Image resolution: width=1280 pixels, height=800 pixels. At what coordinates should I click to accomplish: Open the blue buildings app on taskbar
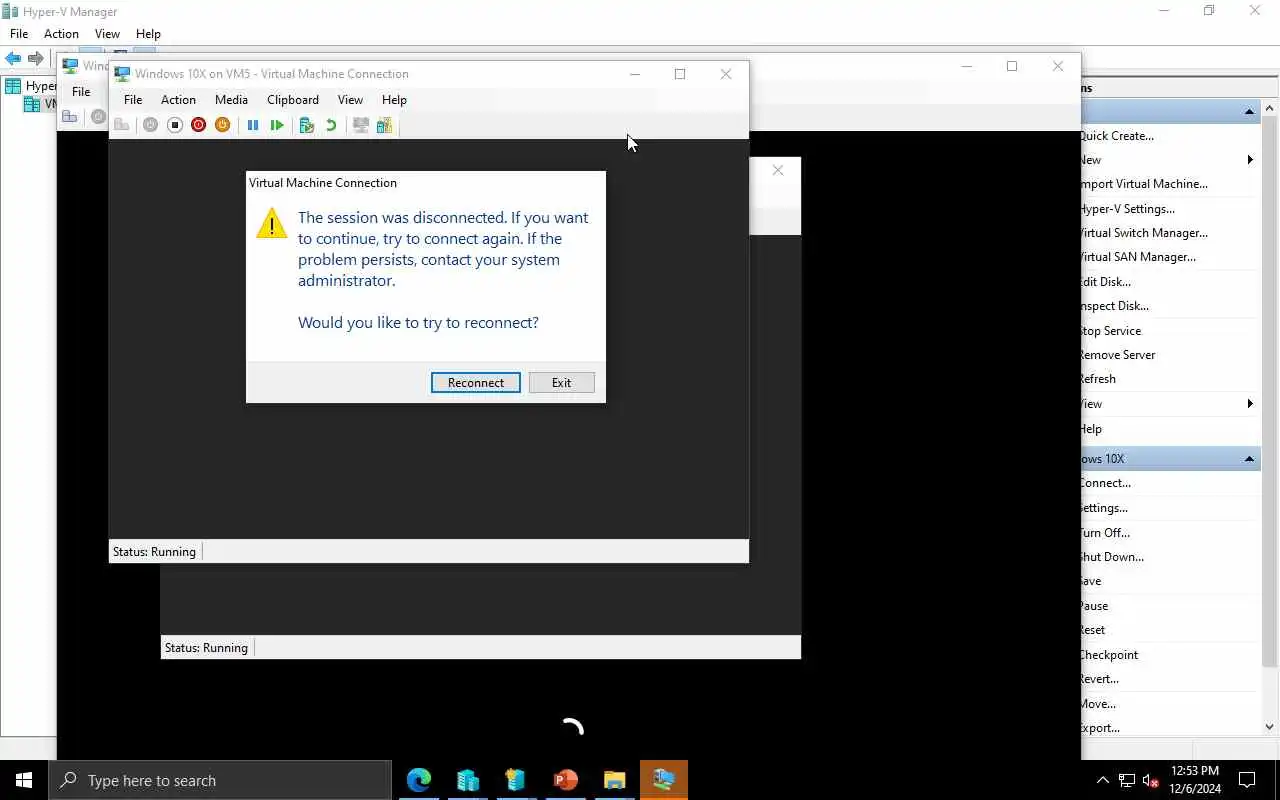(x=467, y=780)
